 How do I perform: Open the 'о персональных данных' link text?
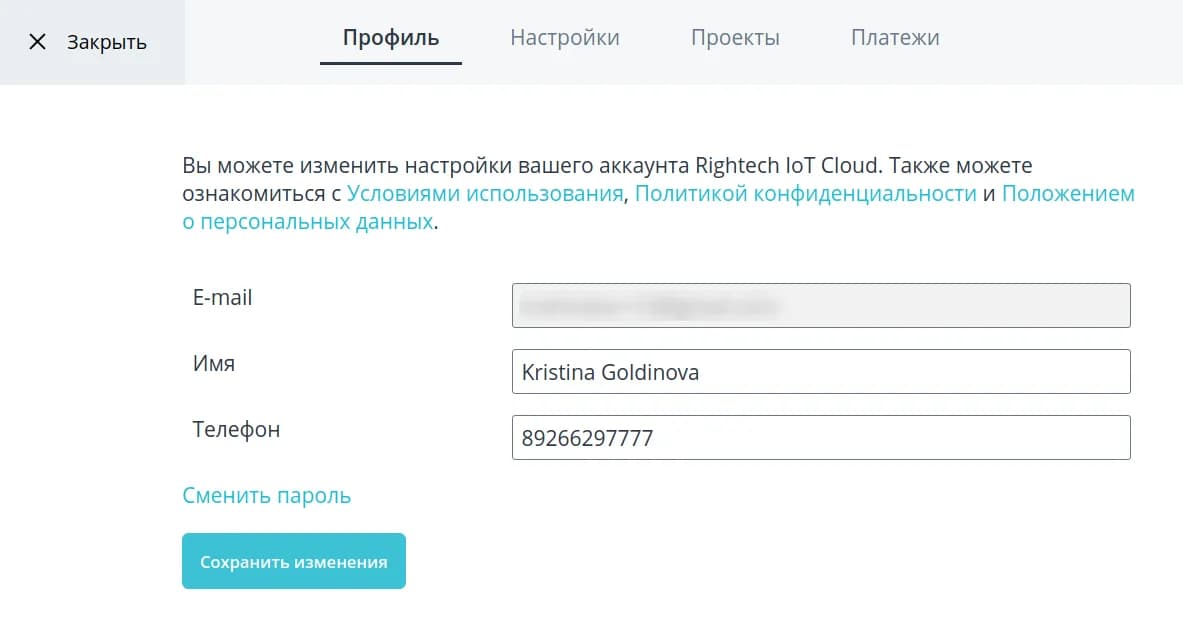(308, 223)
